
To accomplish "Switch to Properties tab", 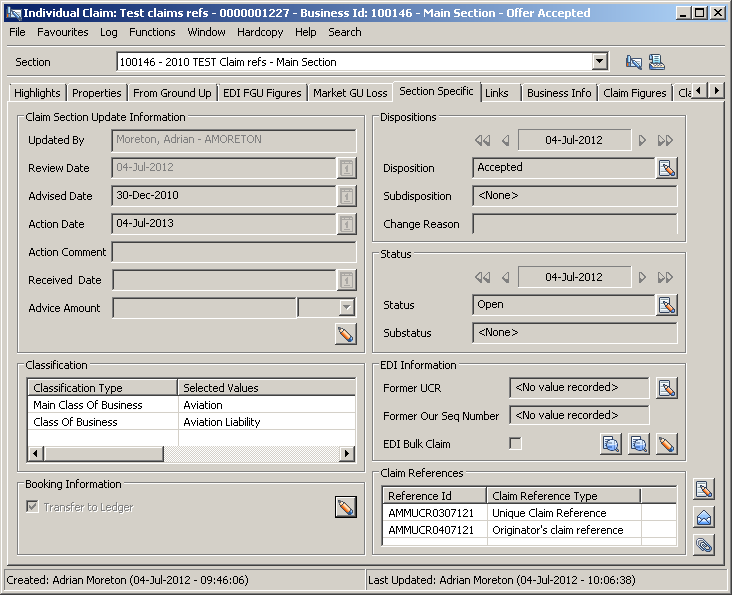I will coord(97,93).
